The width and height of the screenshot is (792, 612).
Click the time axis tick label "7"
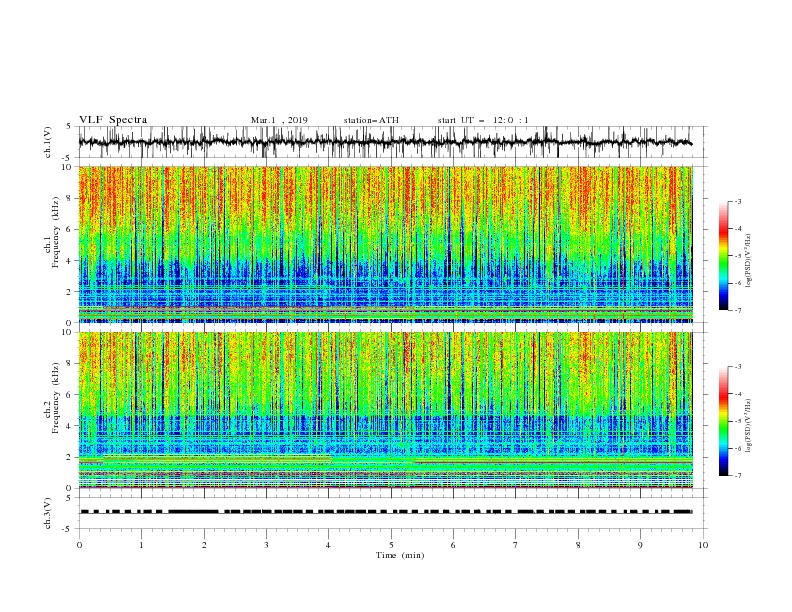[516, 545]
